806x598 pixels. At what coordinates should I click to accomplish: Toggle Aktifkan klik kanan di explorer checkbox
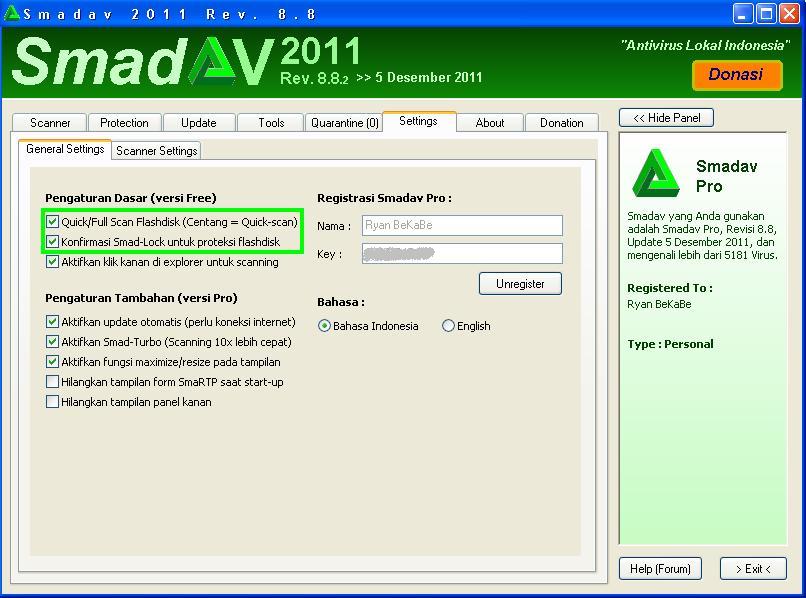pyautogui.click(x=52, y=262)
